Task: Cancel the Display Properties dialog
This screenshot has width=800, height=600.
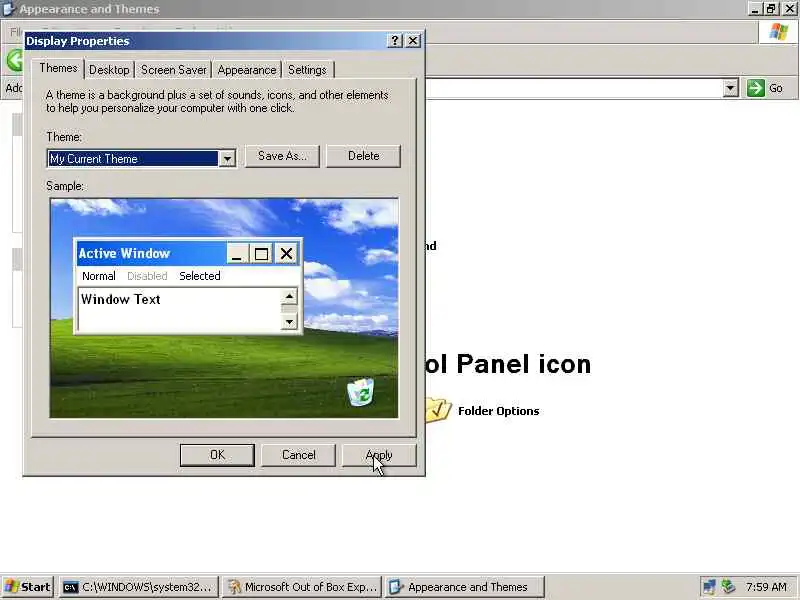Action: pos(298,455)
